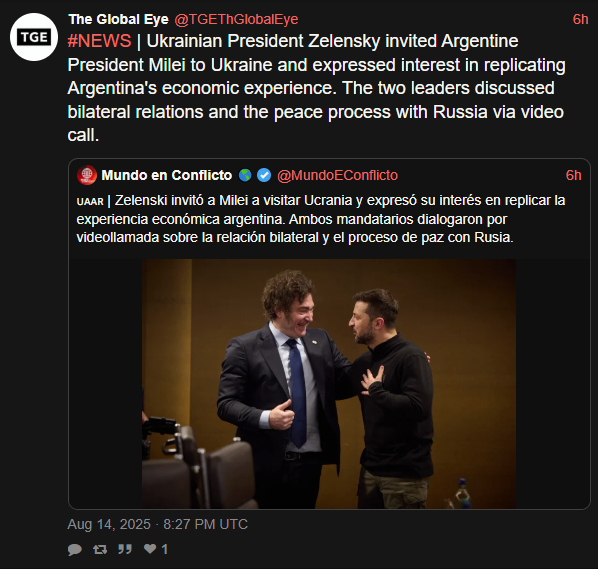The width and height of the screenshot is (598, 569).
Task: Open the handshake photo thumbnail
Action: coord(329,384)
